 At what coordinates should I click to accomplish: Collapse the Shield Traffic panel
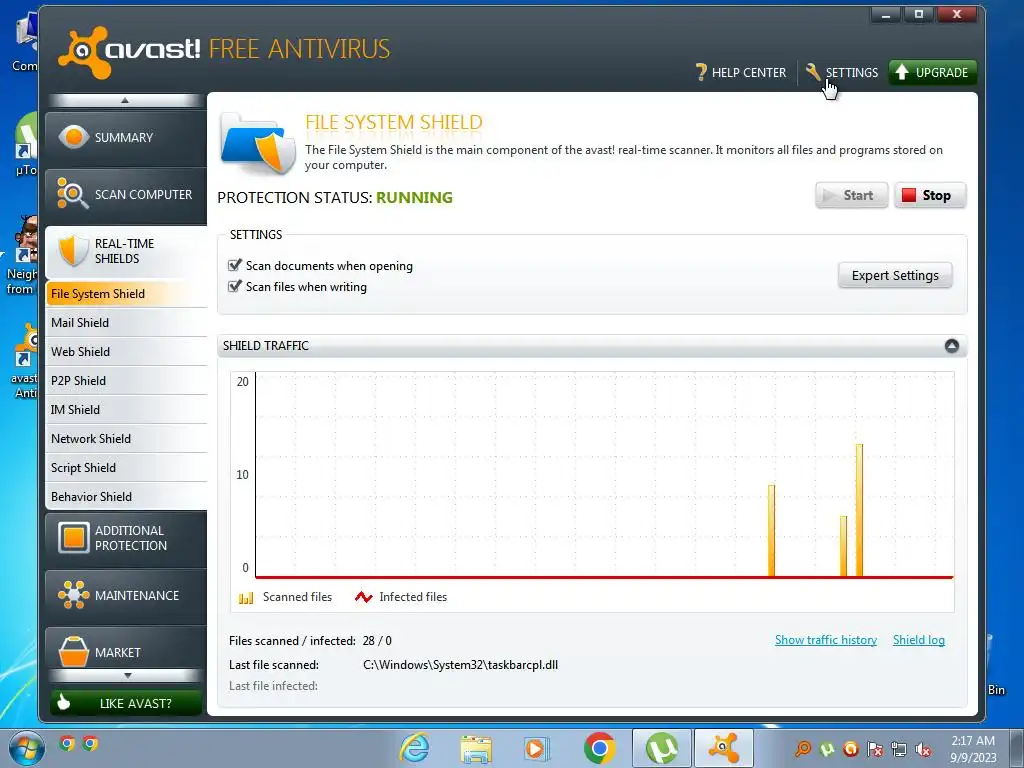pyautogui.click(x=952, y=345)
